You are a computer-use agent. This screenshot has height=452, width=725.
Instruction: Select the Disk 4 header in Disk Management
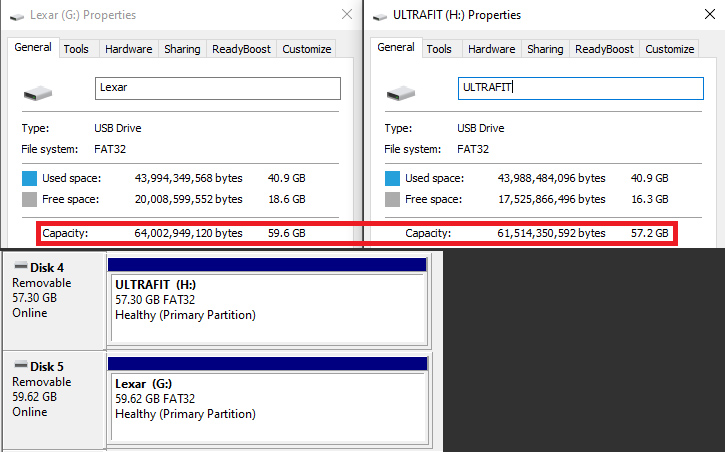coord(55,300)
